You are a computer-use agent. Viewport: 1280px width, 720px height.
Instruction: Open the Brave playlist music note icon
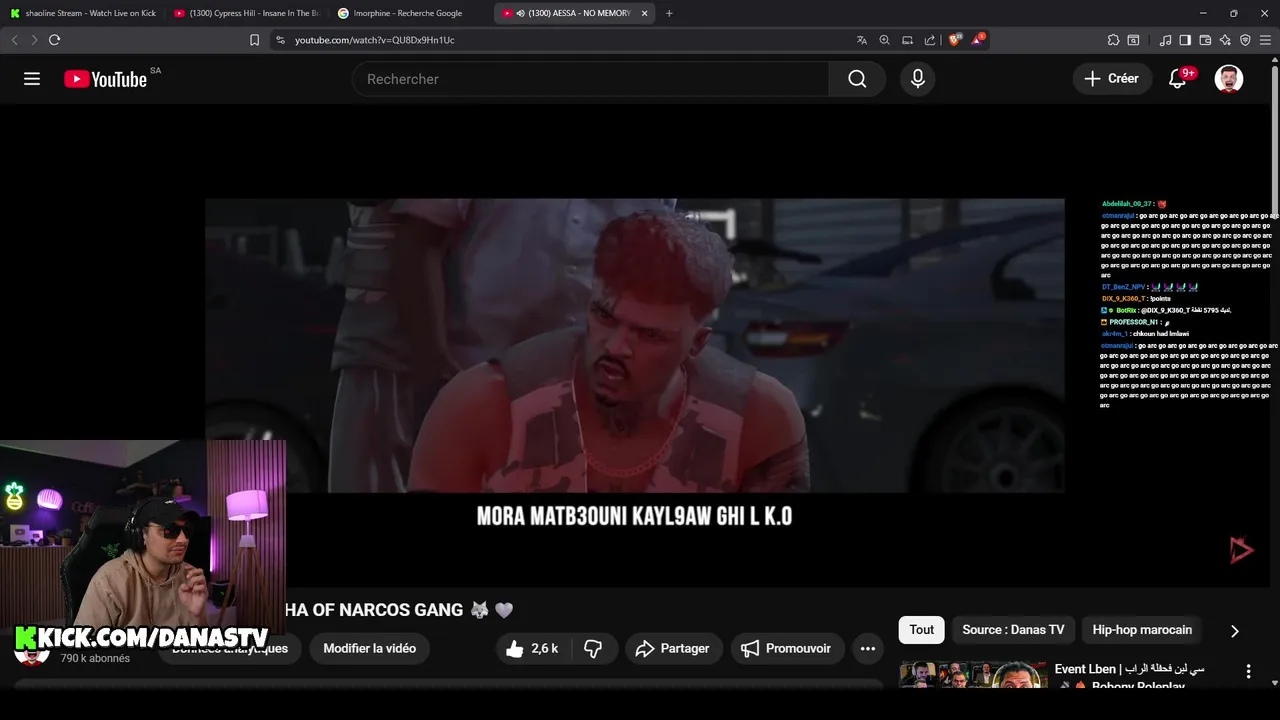click(x=1165, y=40)
